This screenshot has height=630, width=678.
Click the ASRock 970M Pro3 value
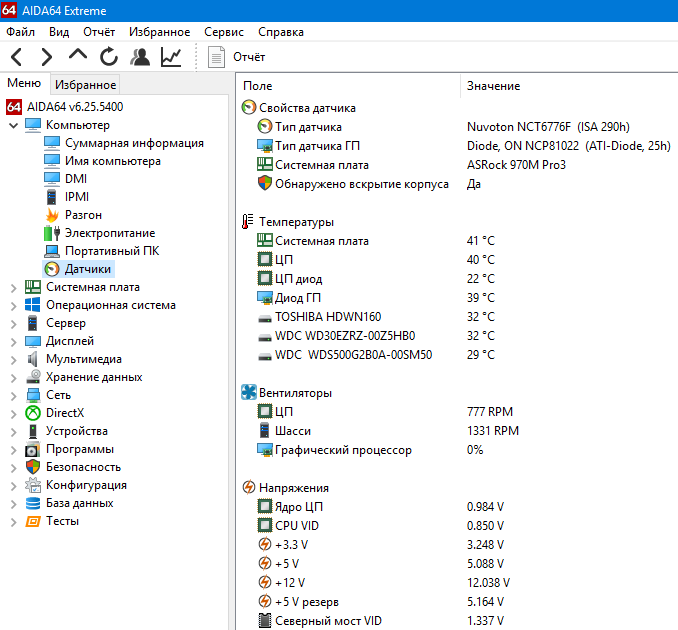coord(516,165)
